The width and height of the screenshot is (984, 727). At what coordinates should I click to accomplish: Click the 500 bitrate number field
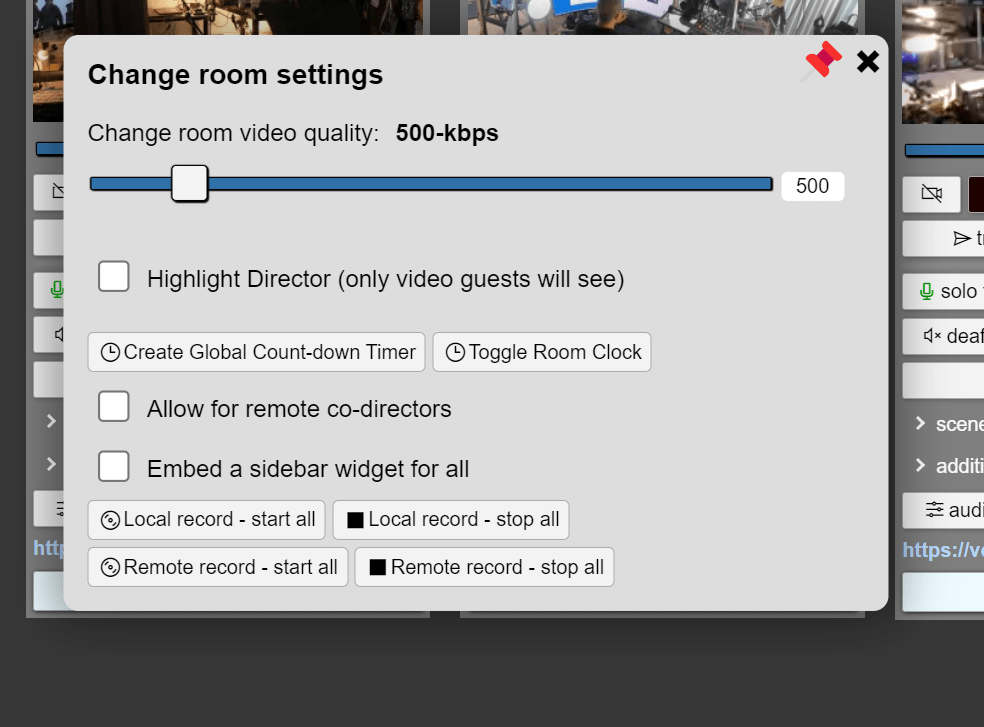tap(813, 186)
